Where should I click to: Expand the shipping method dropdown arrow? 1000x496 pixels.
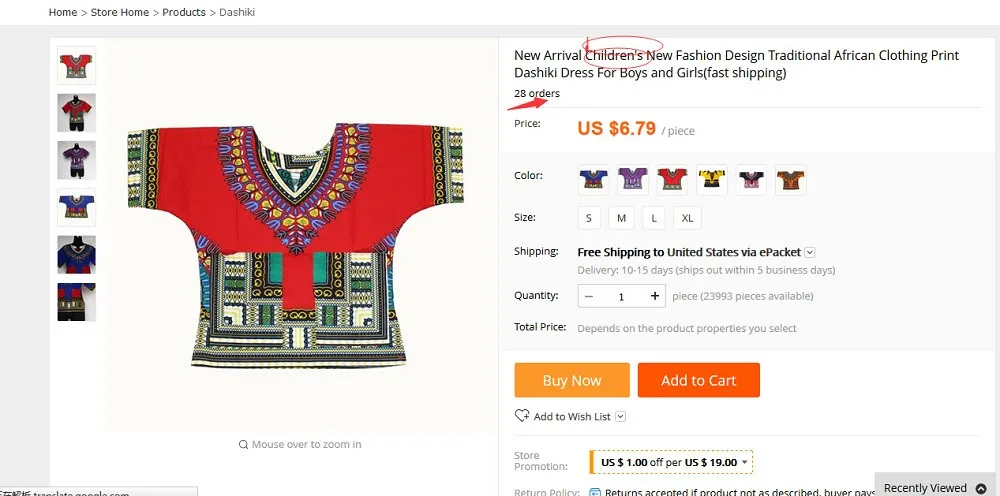810,253
